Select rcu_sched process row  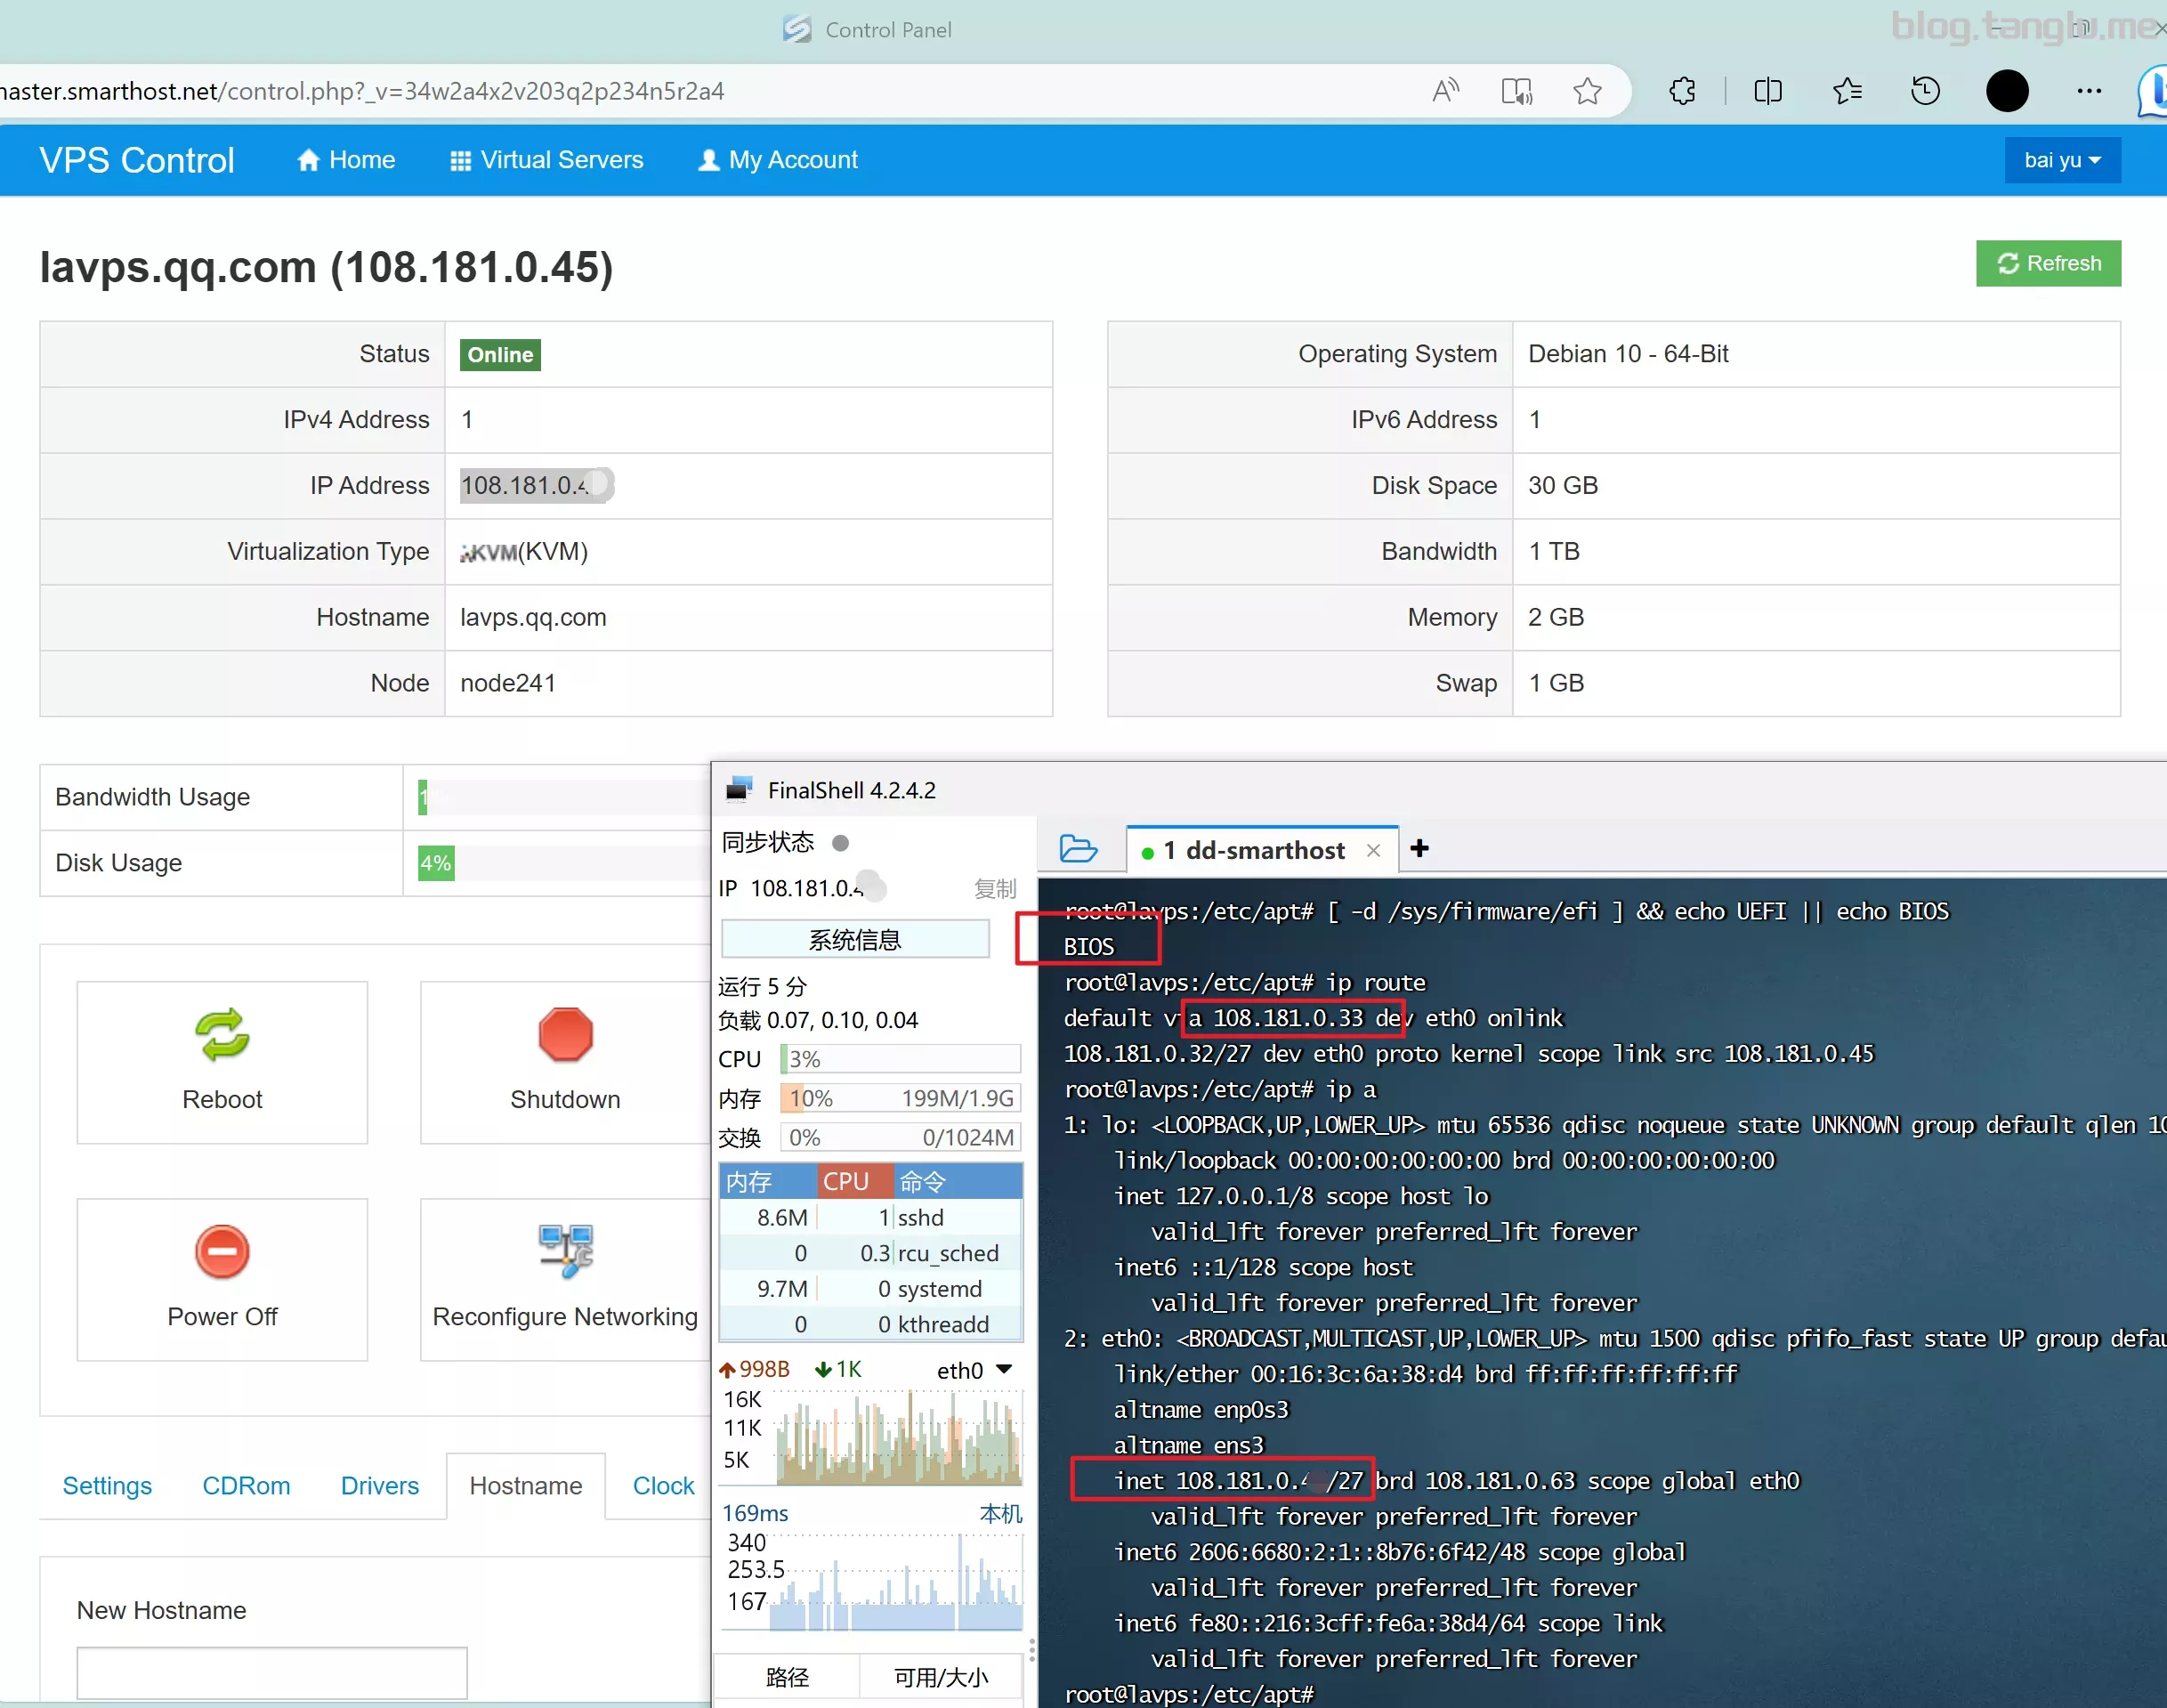pos(871,1253)
